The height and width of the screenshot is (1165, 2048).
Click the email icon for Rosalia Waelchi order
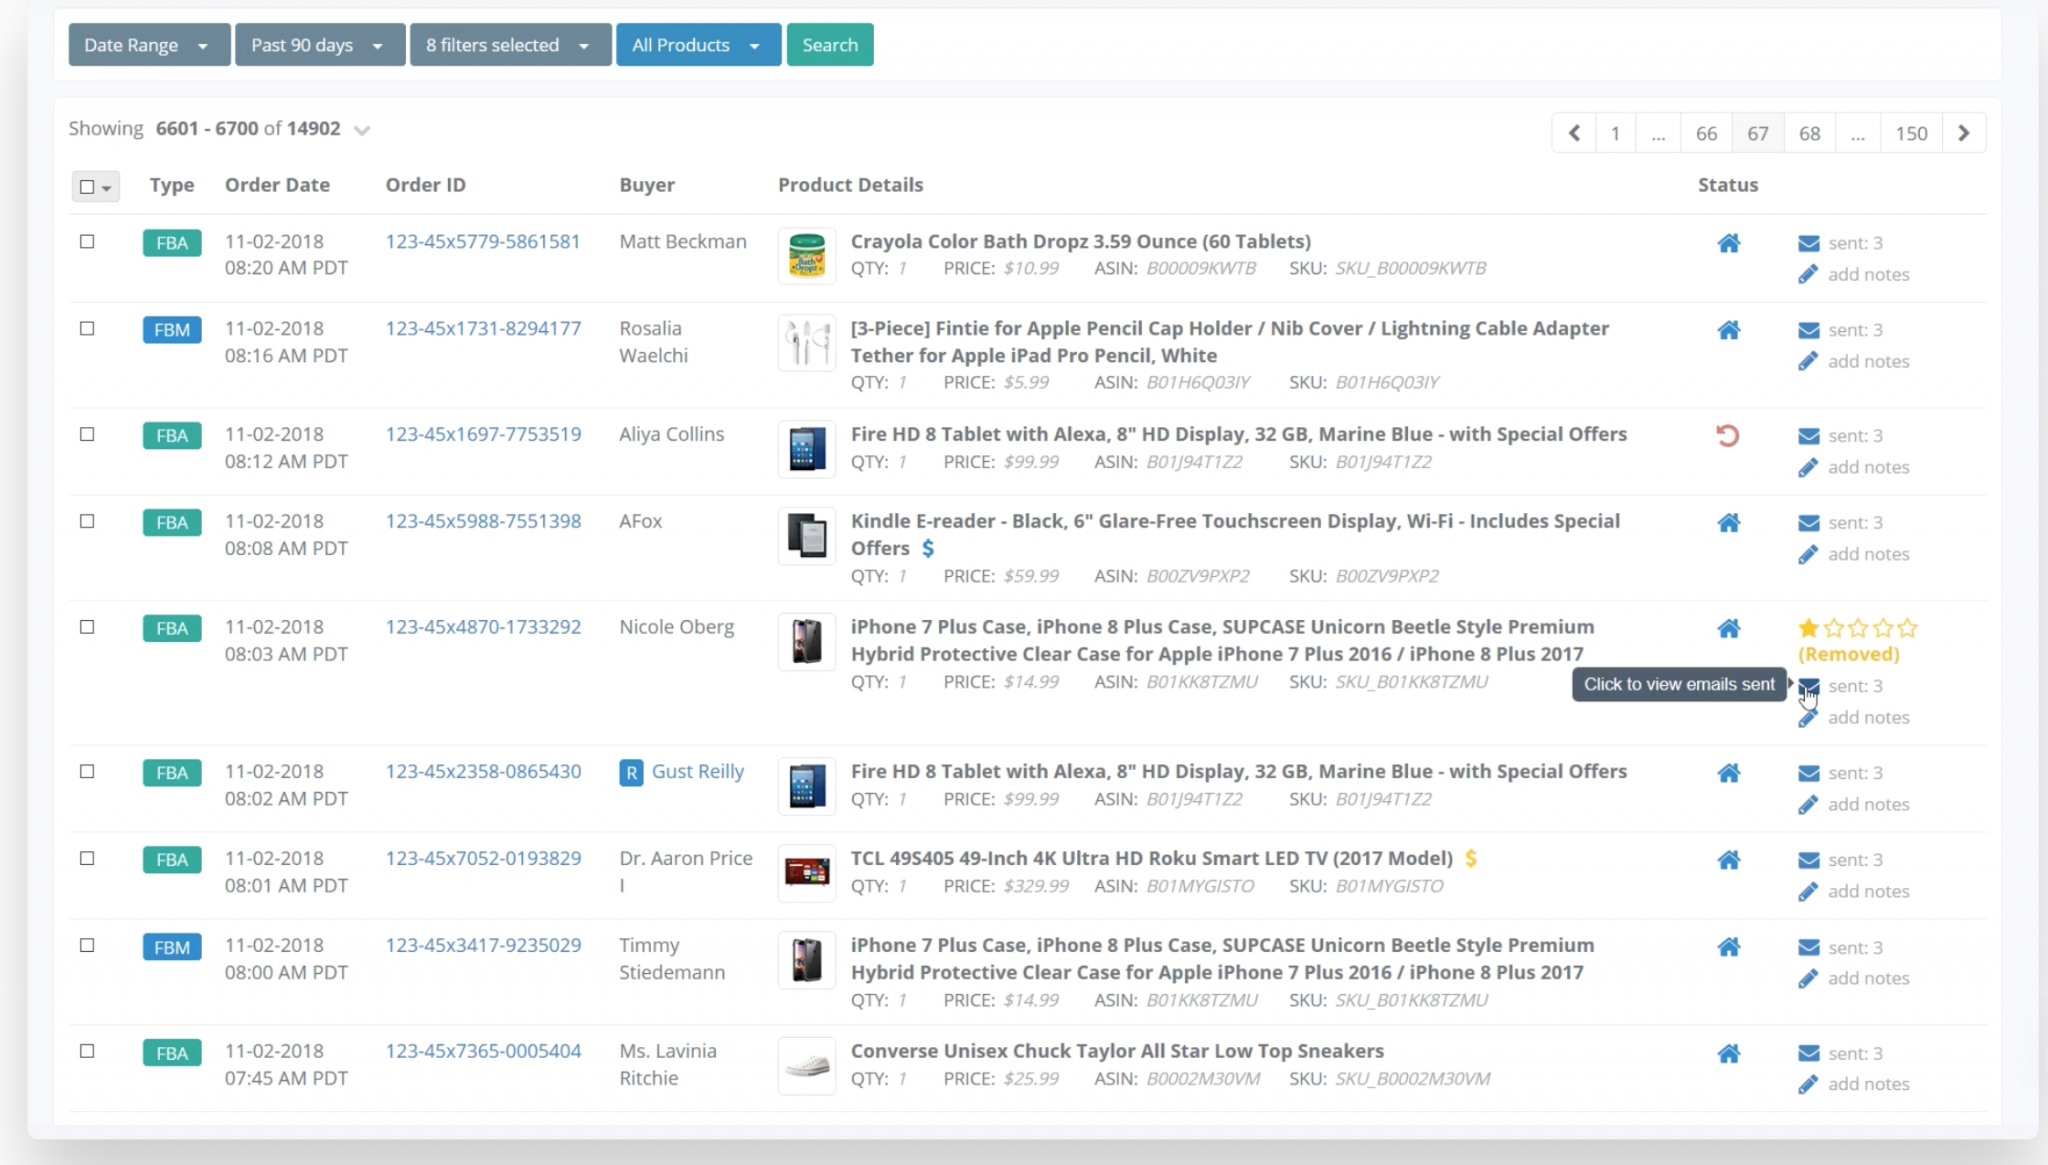(1809, 329)
